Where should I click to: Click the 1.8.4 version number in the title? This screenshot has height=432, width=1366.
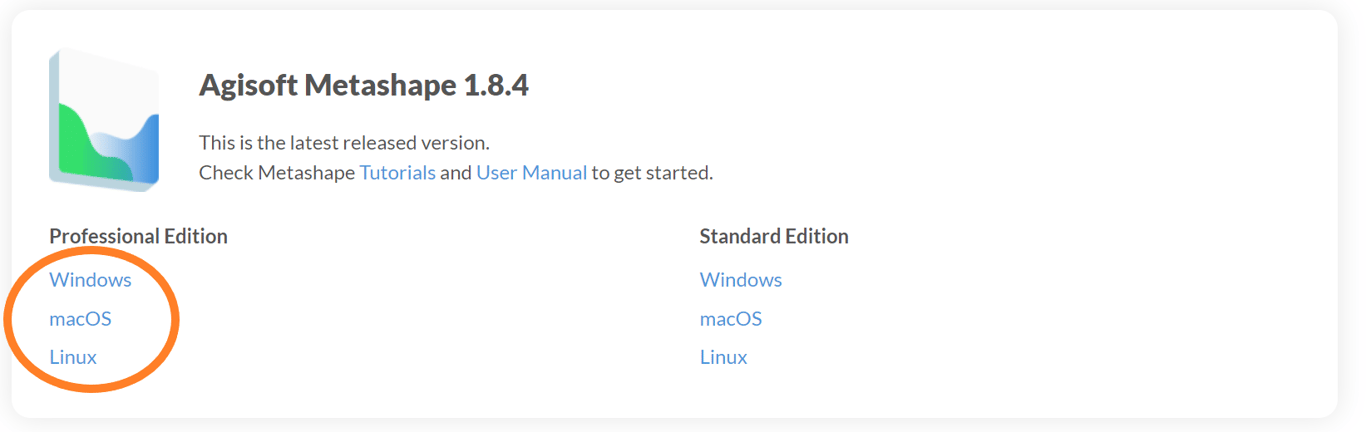495,86
